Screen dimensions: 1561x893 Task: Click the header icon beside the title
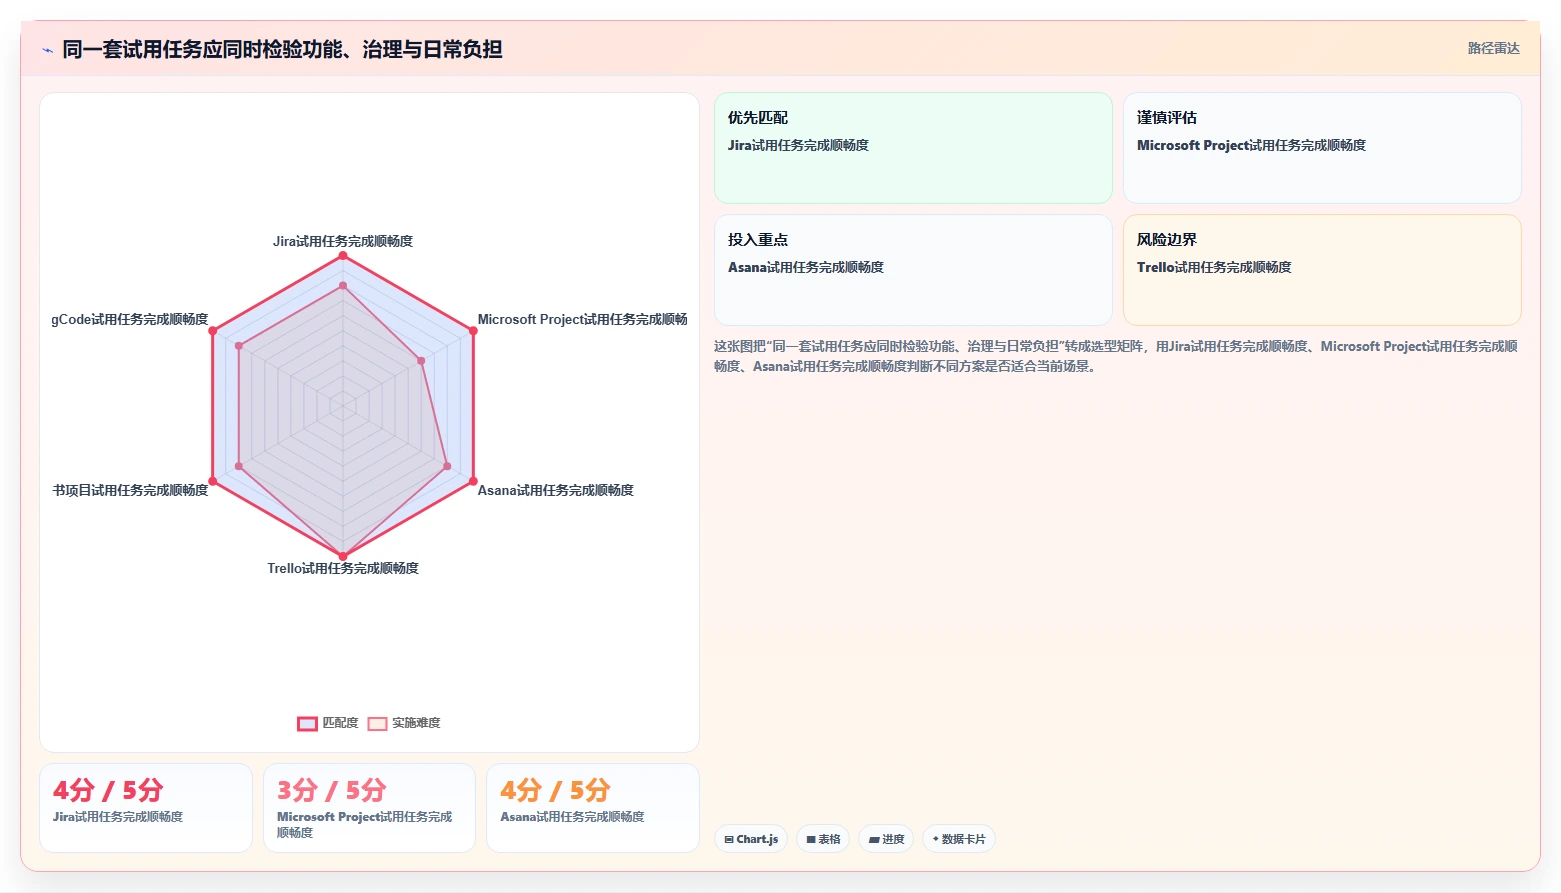click(x=47, y=50)
